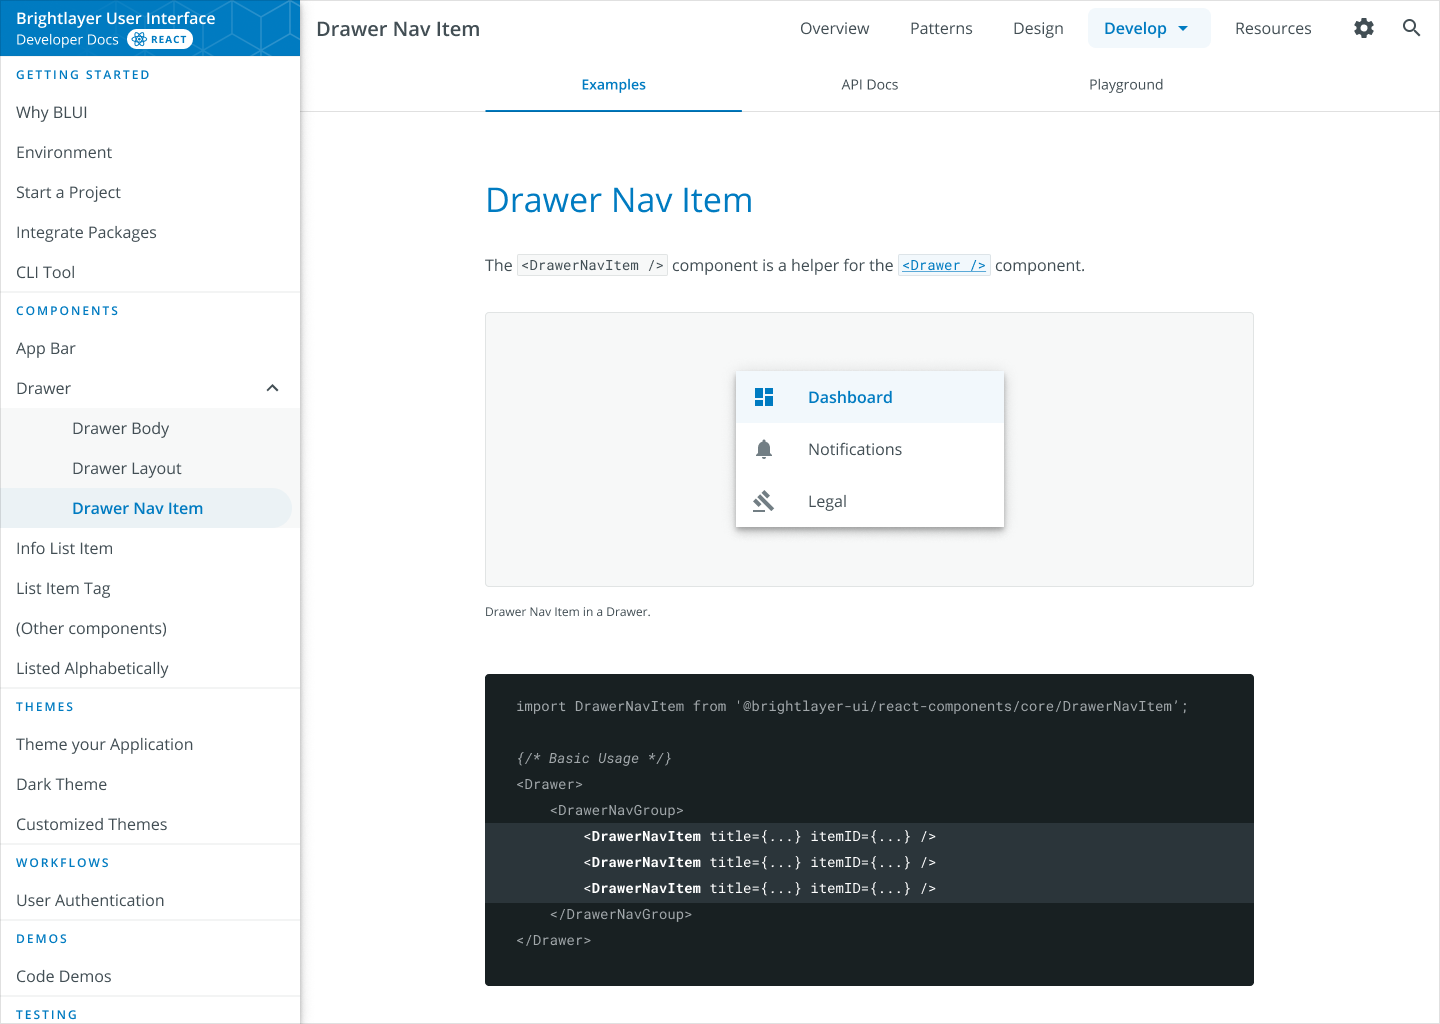Open the Patterns menu item
Image resolution: width=1440 pixels, height=1024 pixels.
click(941, 28)
